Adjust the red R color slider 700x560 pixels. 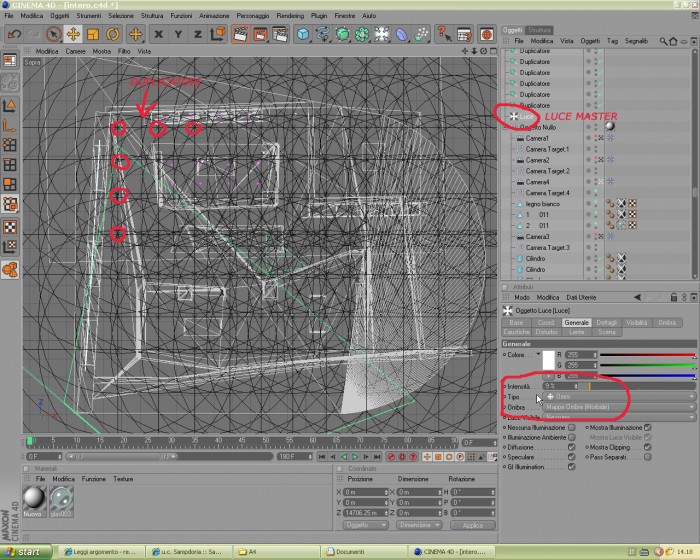[x=647, y=355]
